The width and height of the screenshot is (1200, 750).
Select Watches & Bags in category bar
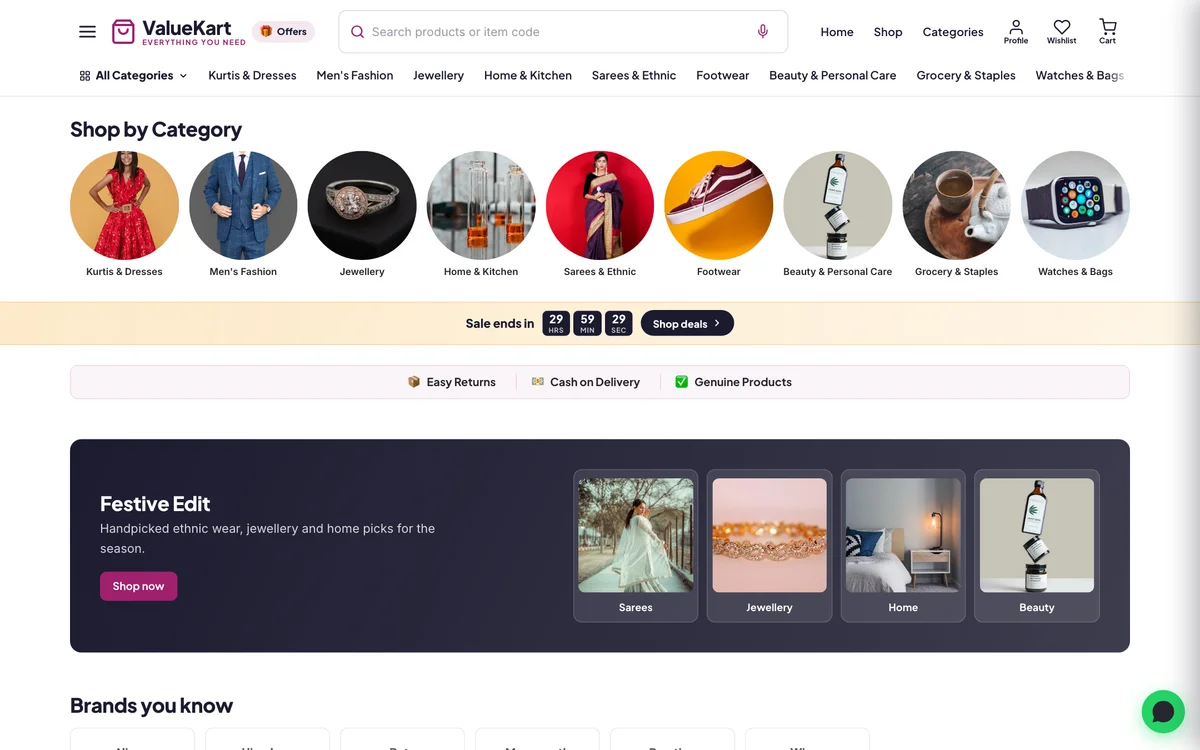tap(1080, 75)
